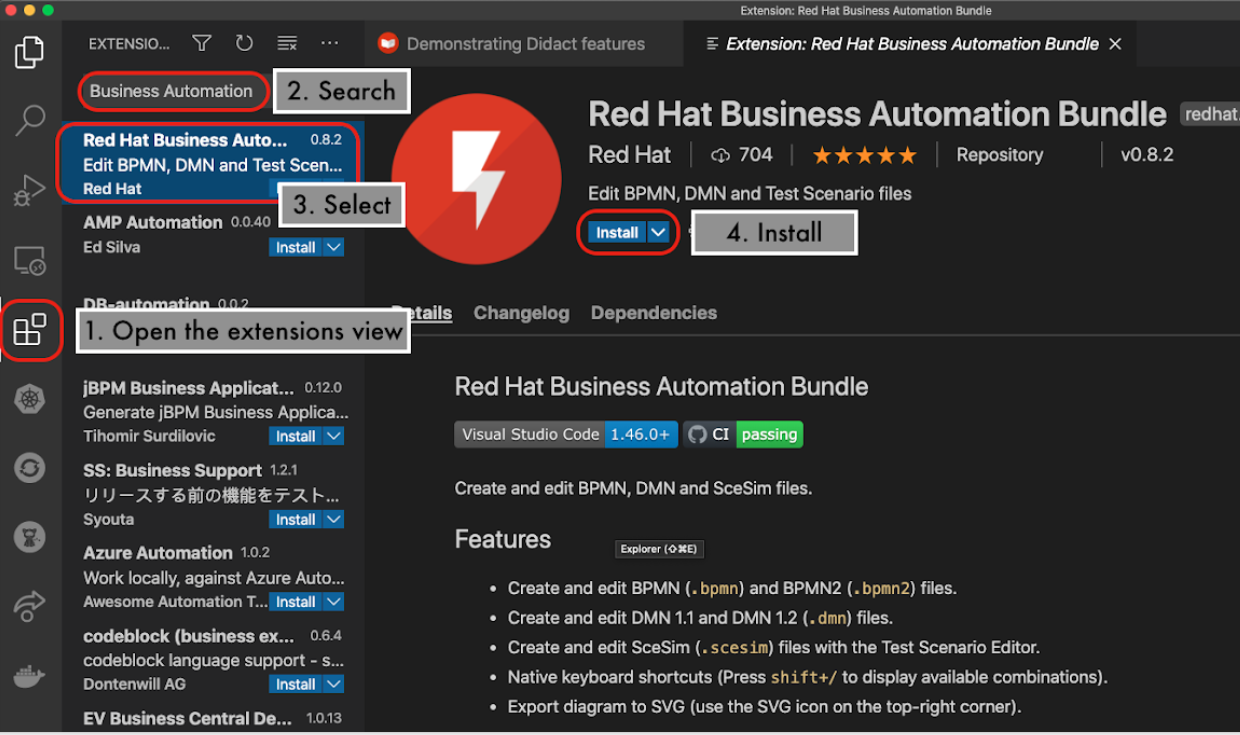Install the AMP Automation extension
Image resolution: width=1240 pixels, height=735 pixels.
(296, 247)
